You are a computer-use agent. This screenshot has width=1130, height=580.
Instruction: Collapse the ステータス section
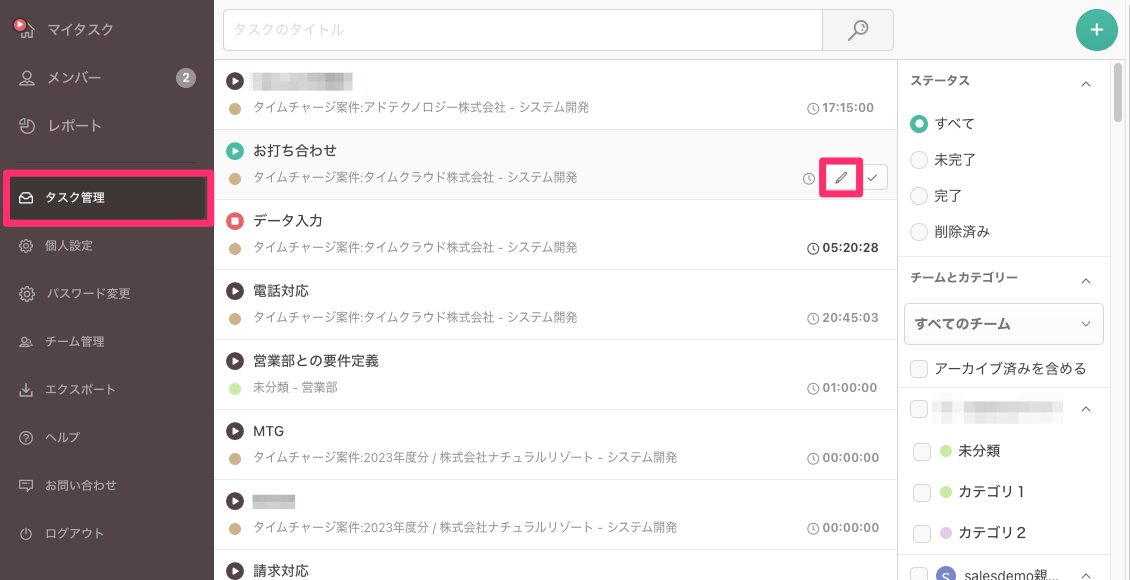(x=1086, y=83)
